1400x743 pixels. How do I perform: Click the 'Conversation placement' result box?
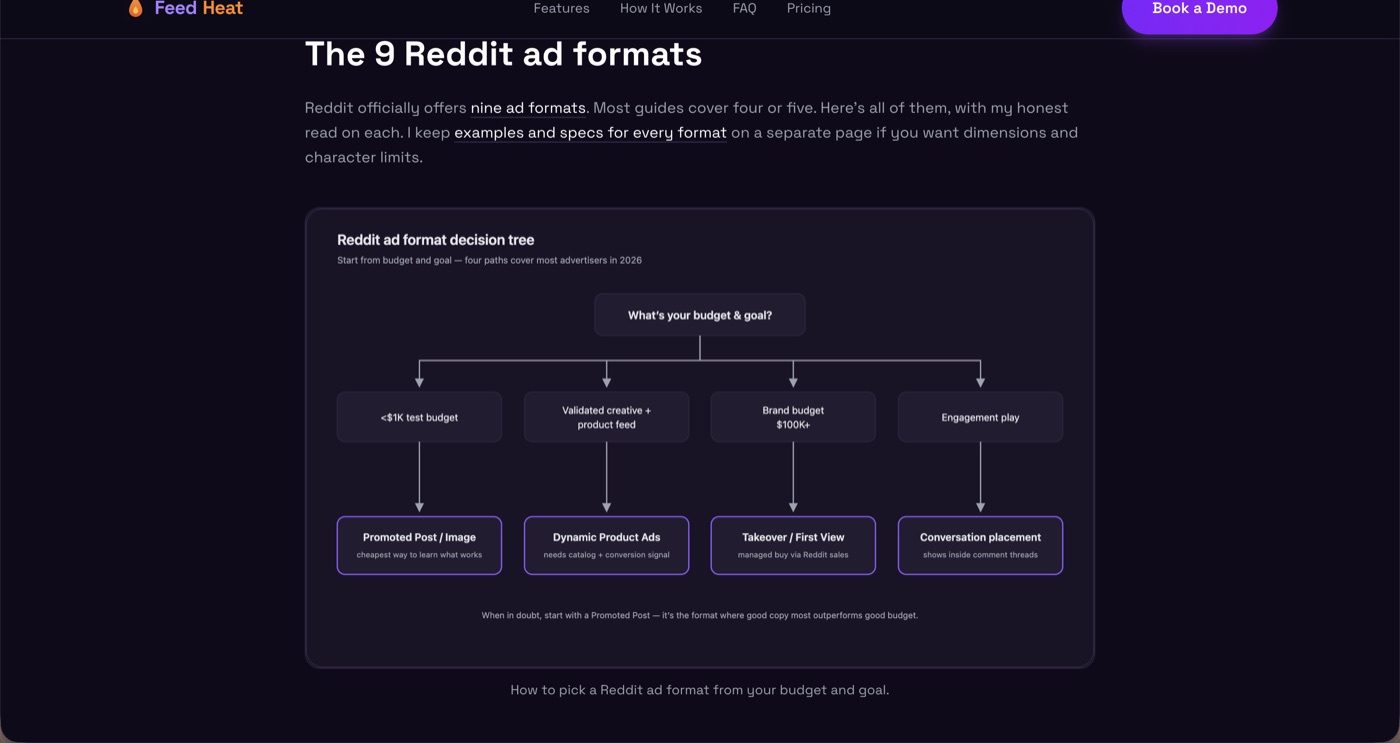point(980,545)
